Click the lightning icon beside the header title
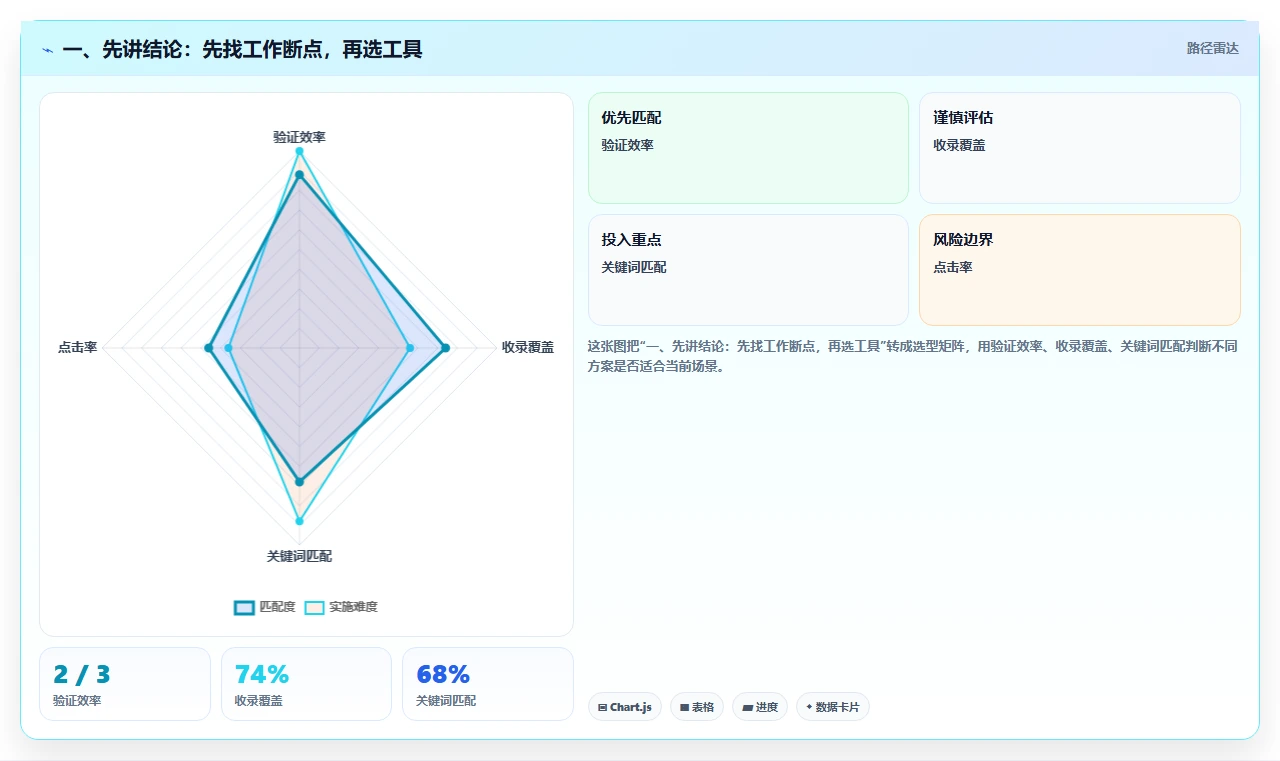Screen dimensions: 1280x761 point(48,50)
